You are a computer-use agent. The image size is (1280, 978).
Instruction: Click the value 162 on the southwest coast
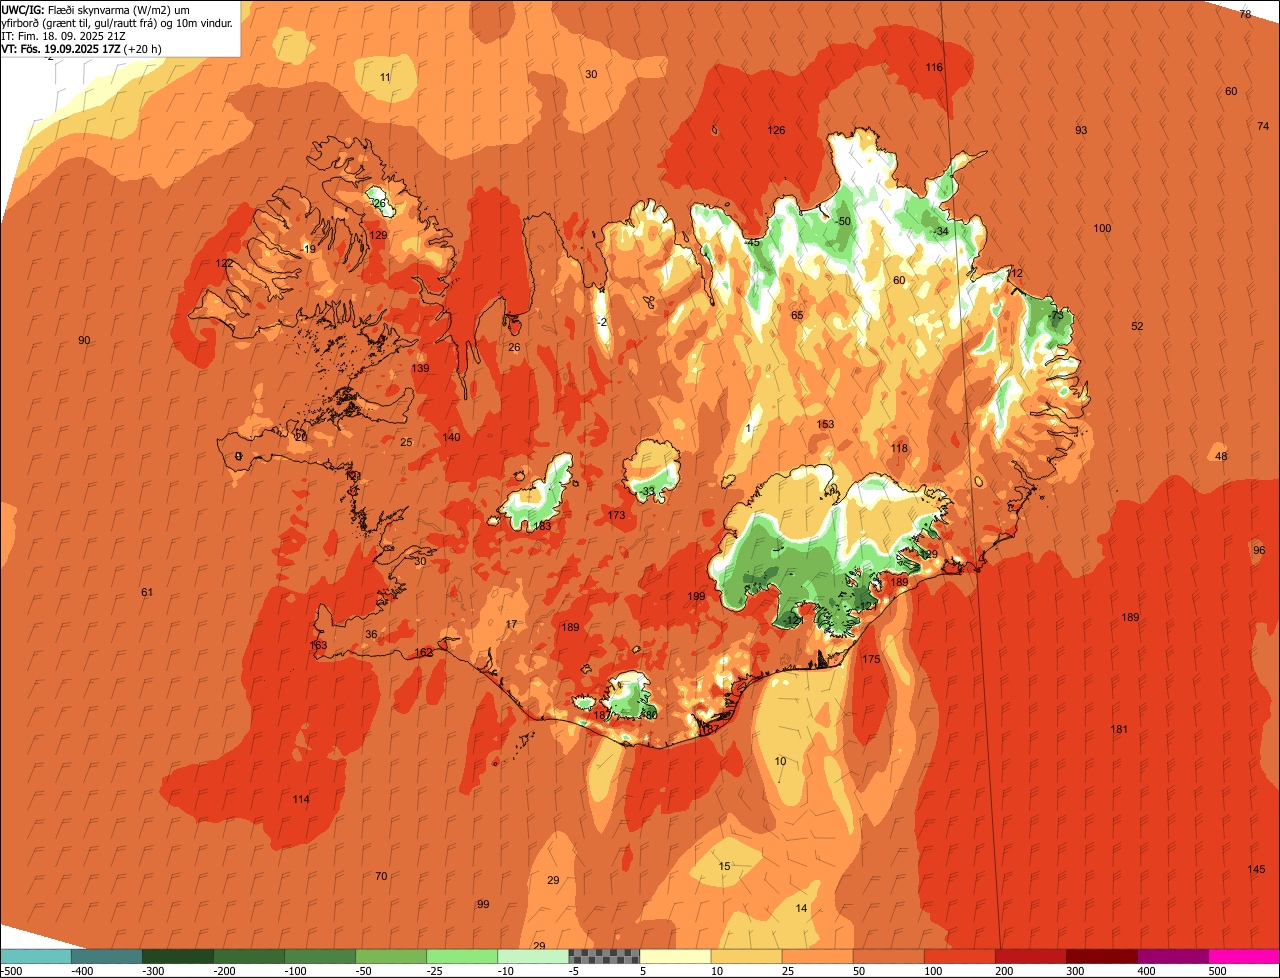pyautogui.click(x=424, y=653)
